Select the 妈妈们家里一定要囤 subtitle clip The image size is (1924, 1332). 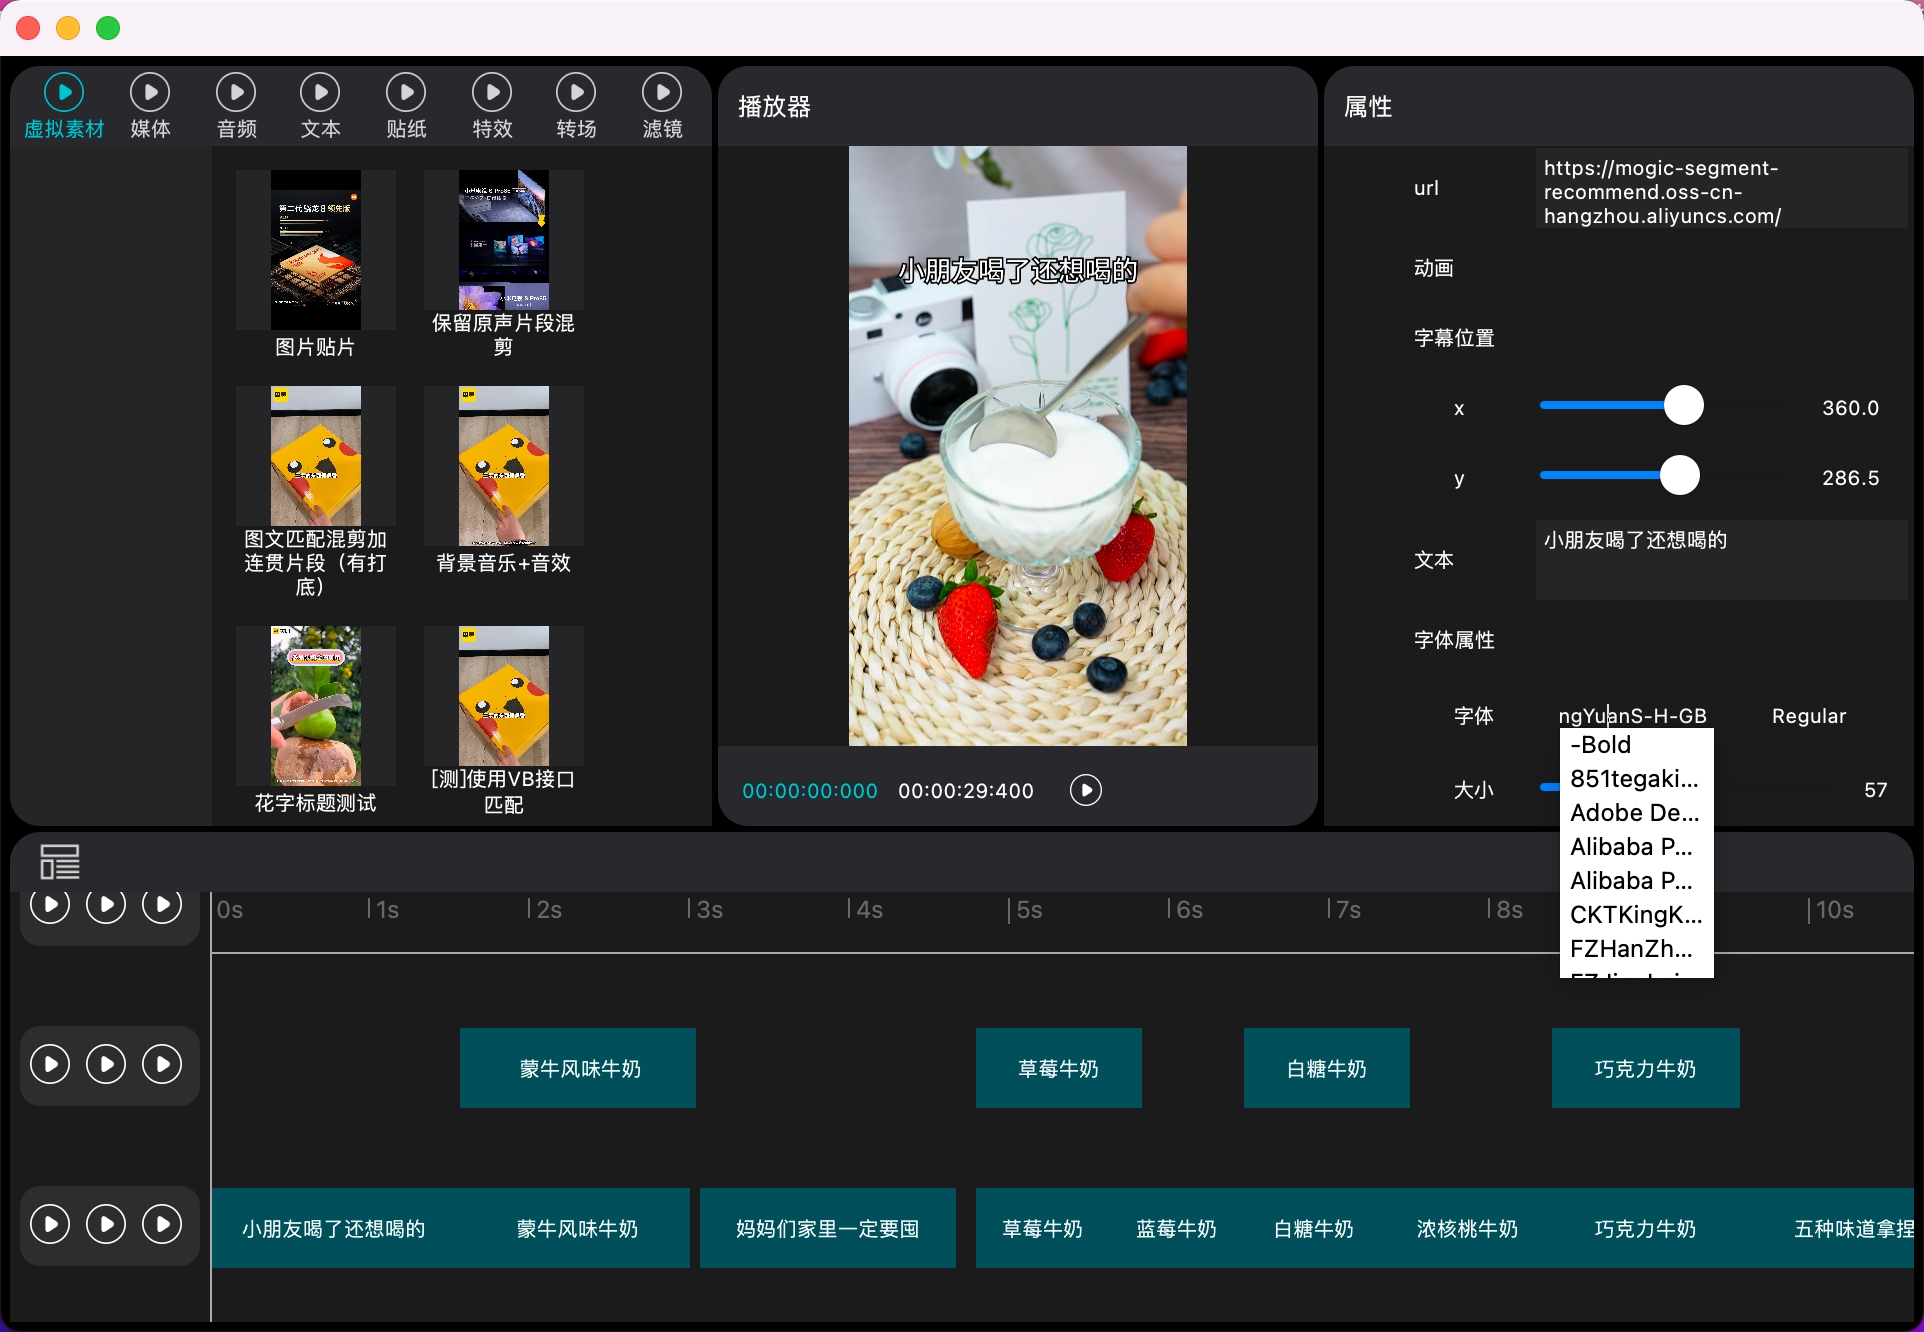click(827, 1228)
